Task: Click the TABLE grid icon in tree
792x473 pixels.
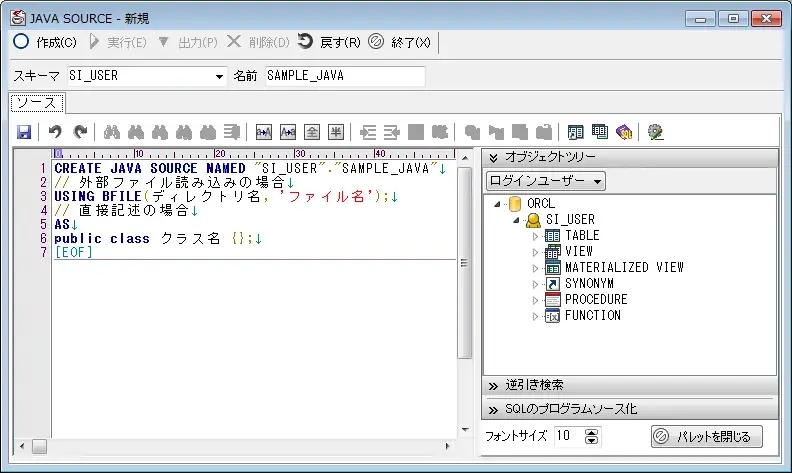Action: tap(552, 235)
